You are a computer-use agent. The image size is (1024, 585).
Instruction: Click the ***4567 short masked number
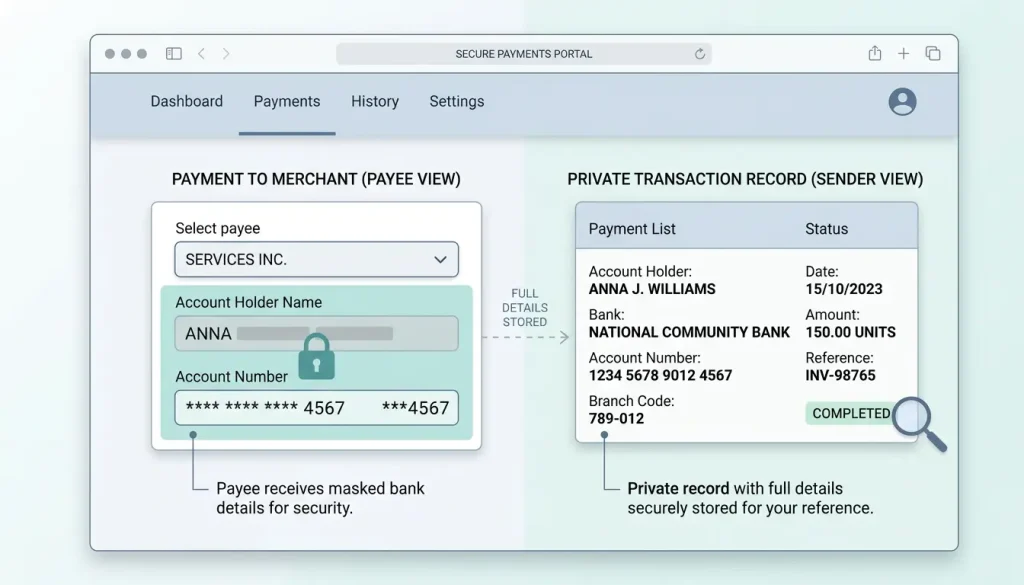click(415, 408)
